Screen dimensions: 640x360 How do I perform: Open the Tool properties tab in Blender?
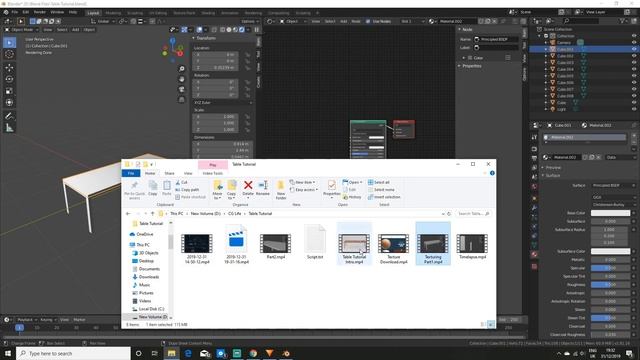point(534,137)
